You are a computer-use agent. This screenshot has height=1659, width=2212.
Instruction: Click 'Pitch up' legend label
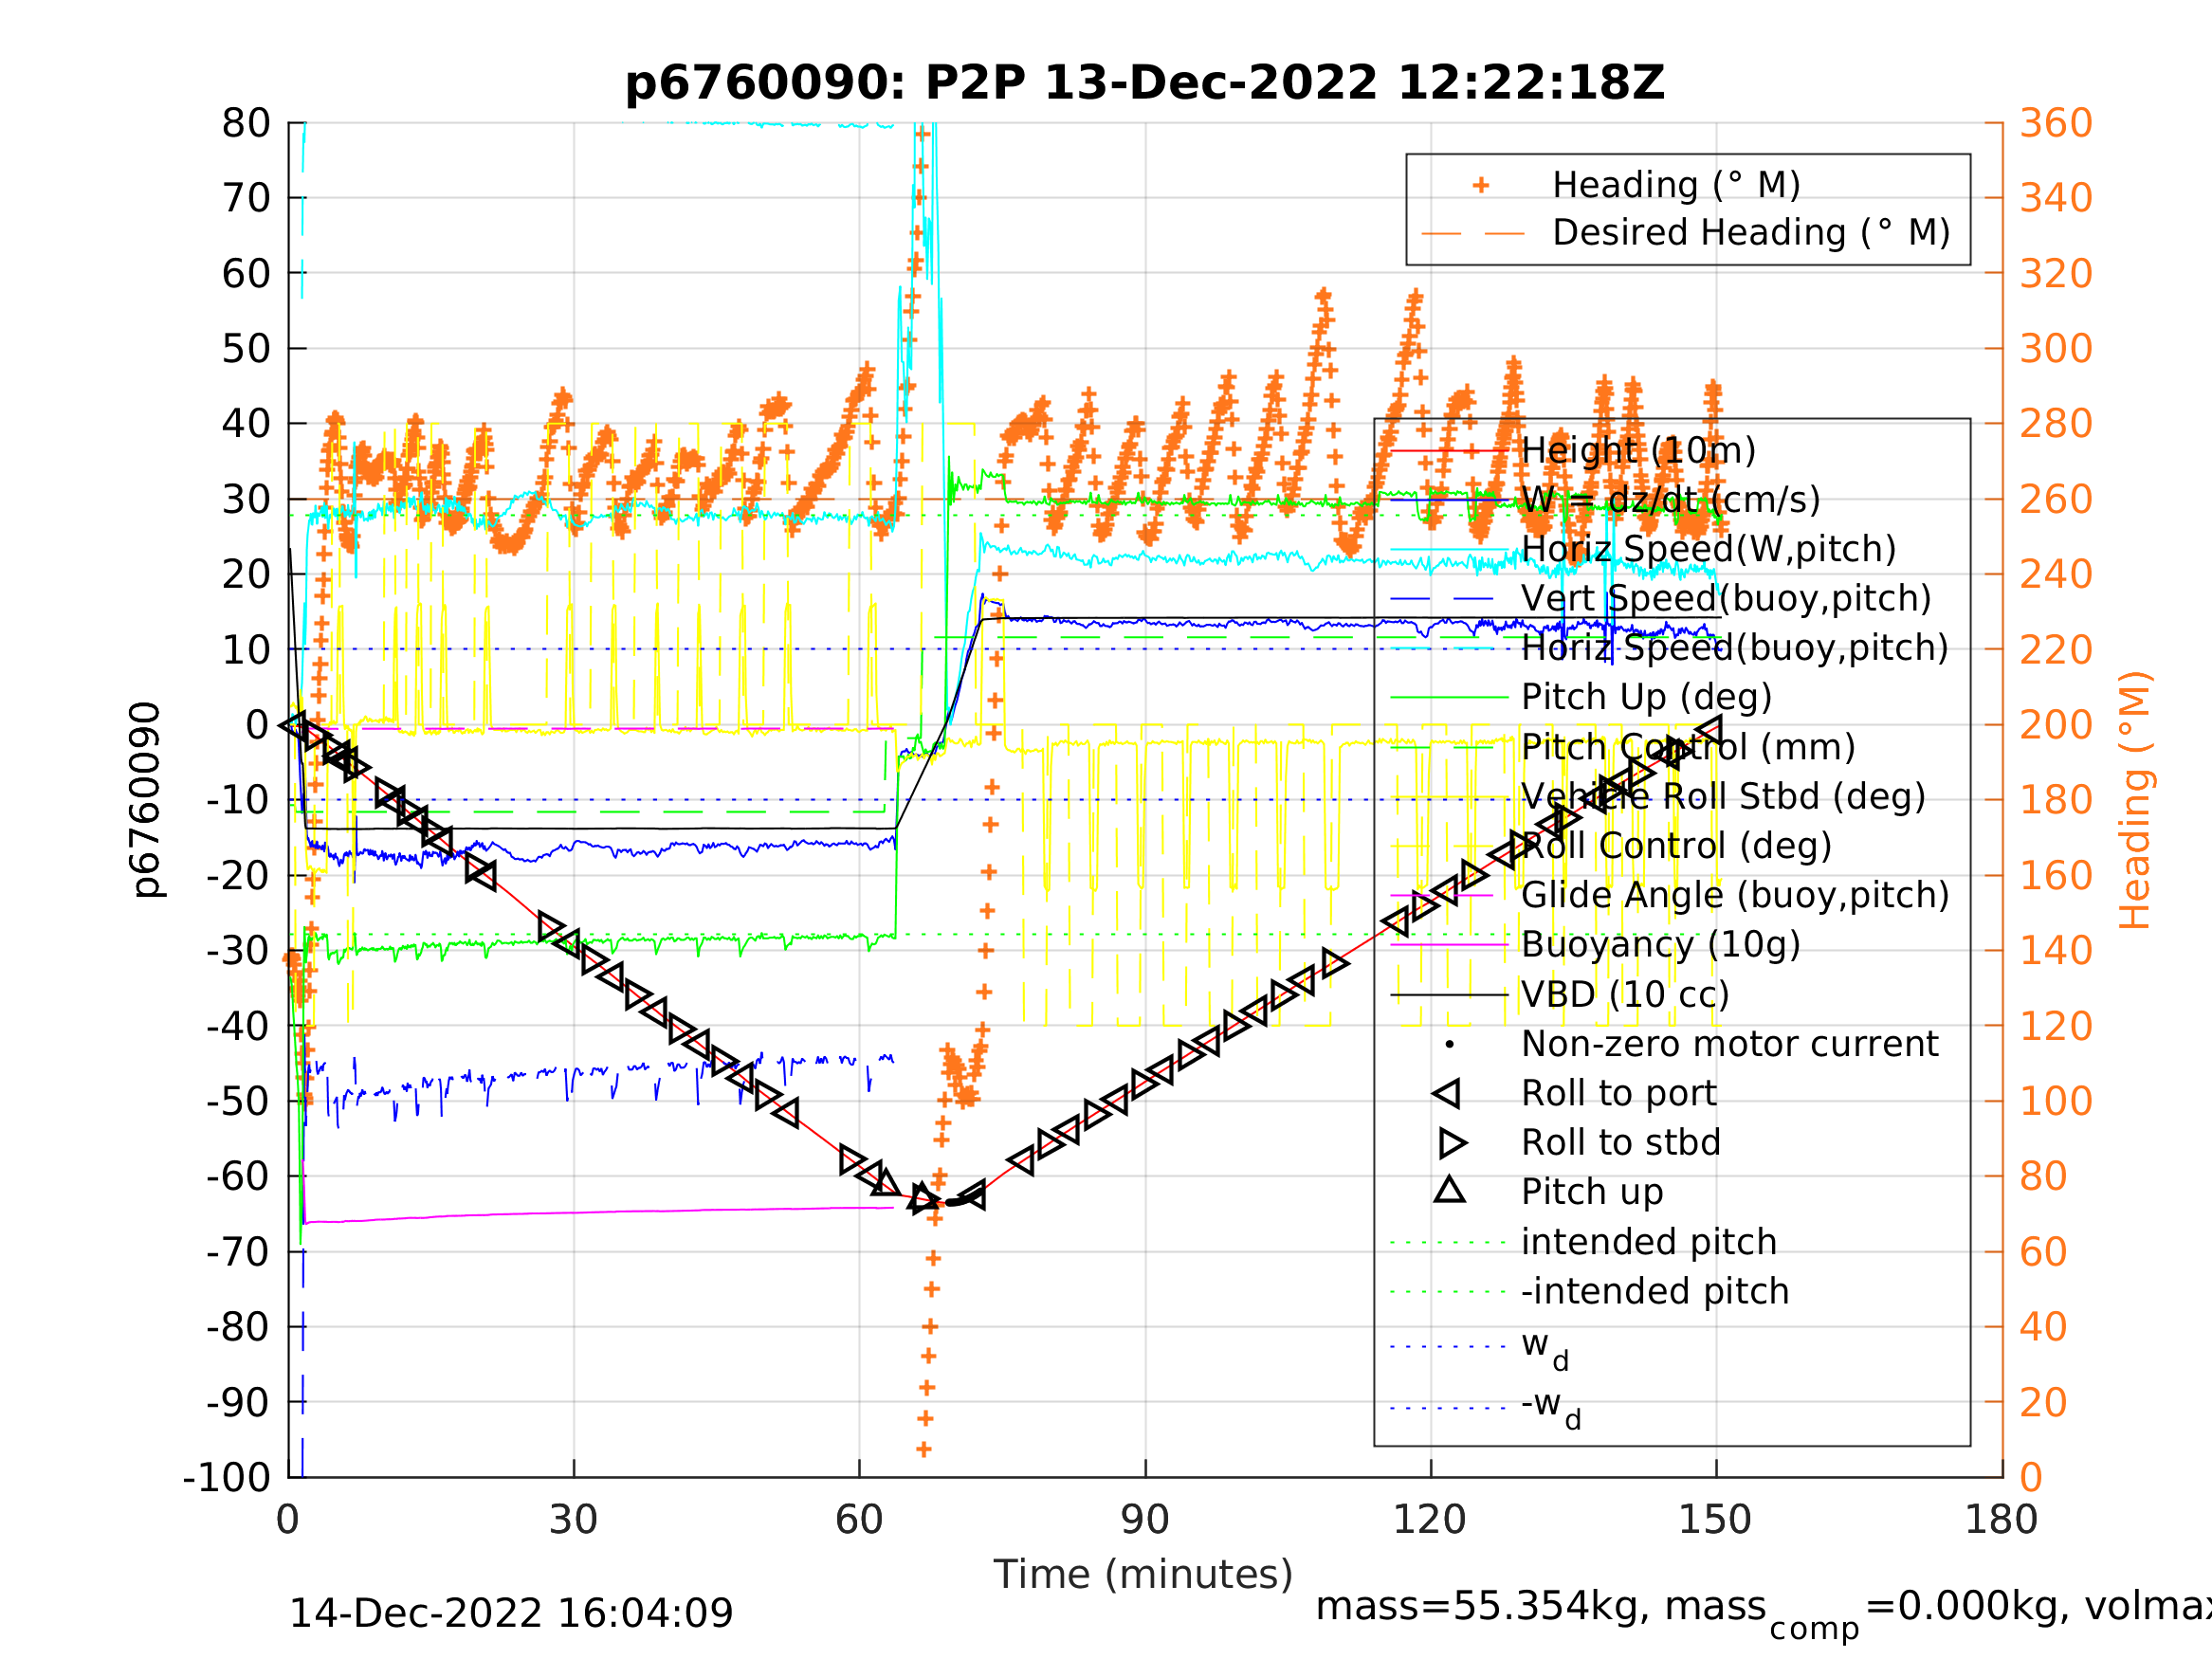(1592, 1192)
